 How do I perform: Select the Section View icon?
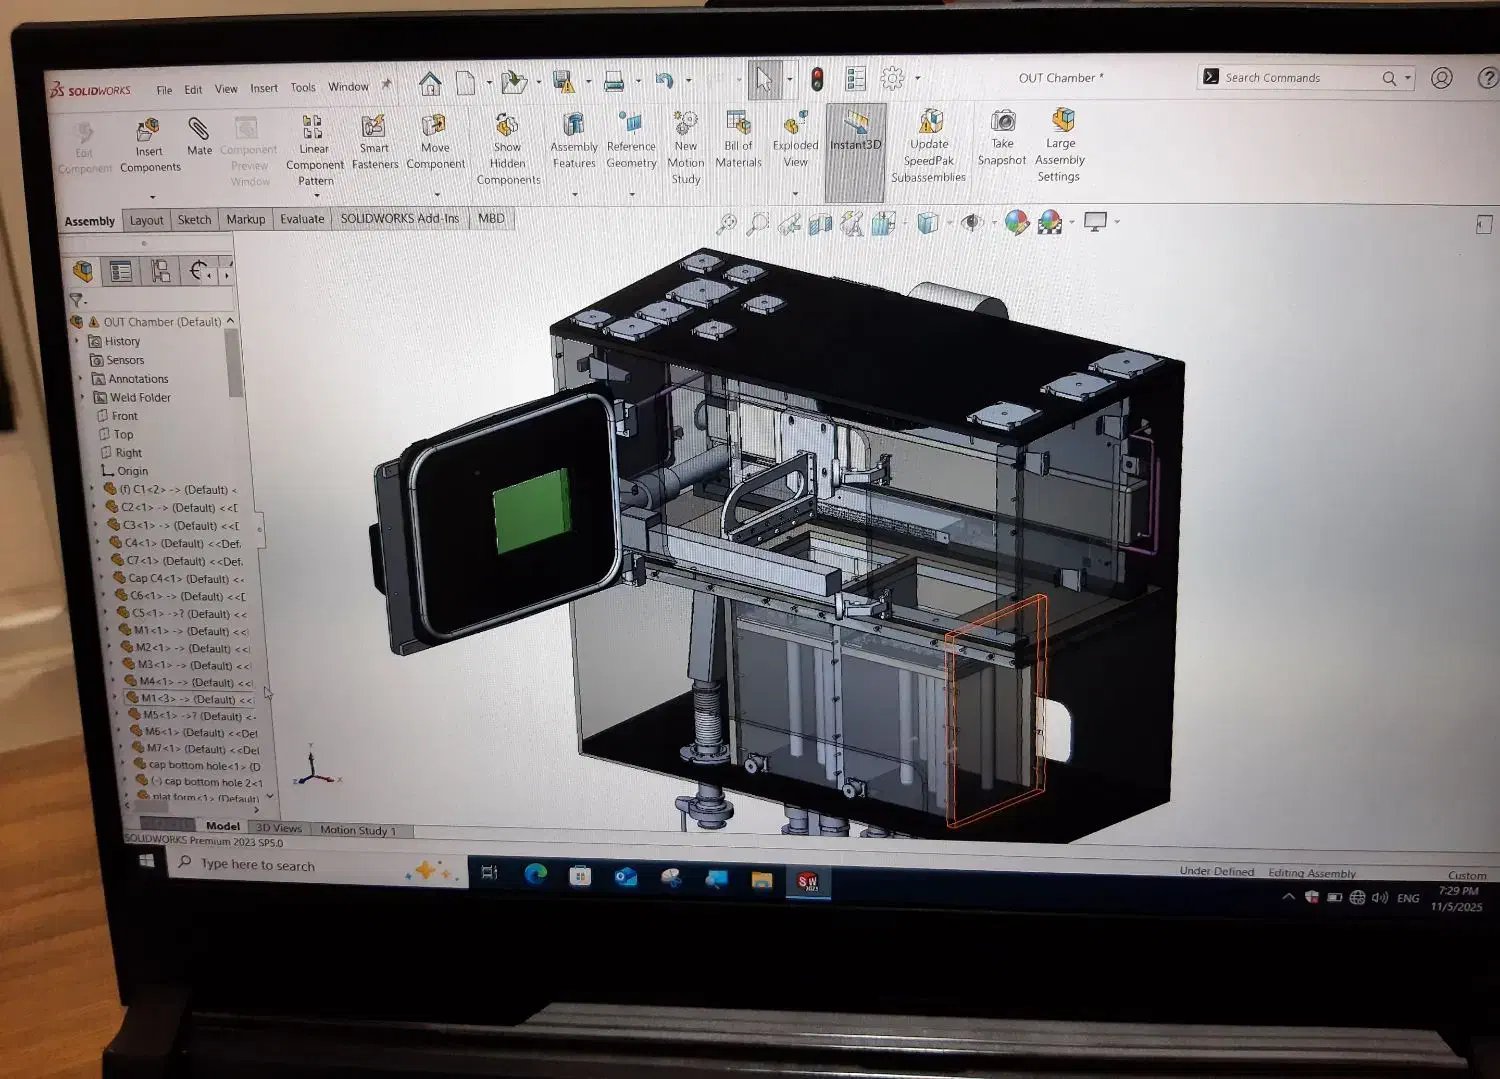[820, 224]
